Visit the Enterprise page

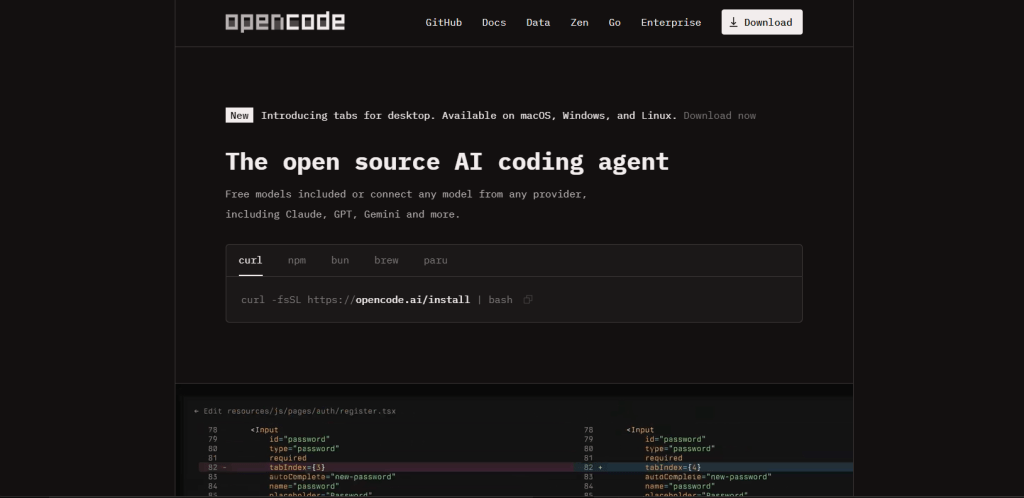pos(671,22)
